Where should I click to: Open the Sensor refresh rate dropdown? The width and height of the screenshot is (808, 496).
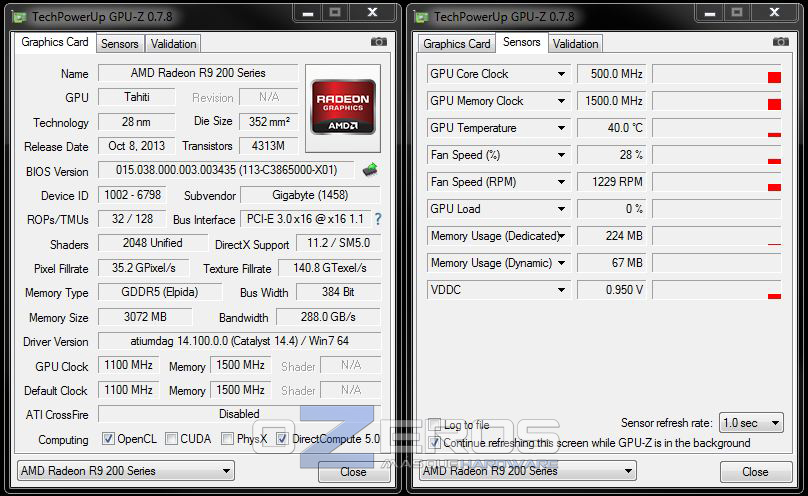(x=751, y=423)
